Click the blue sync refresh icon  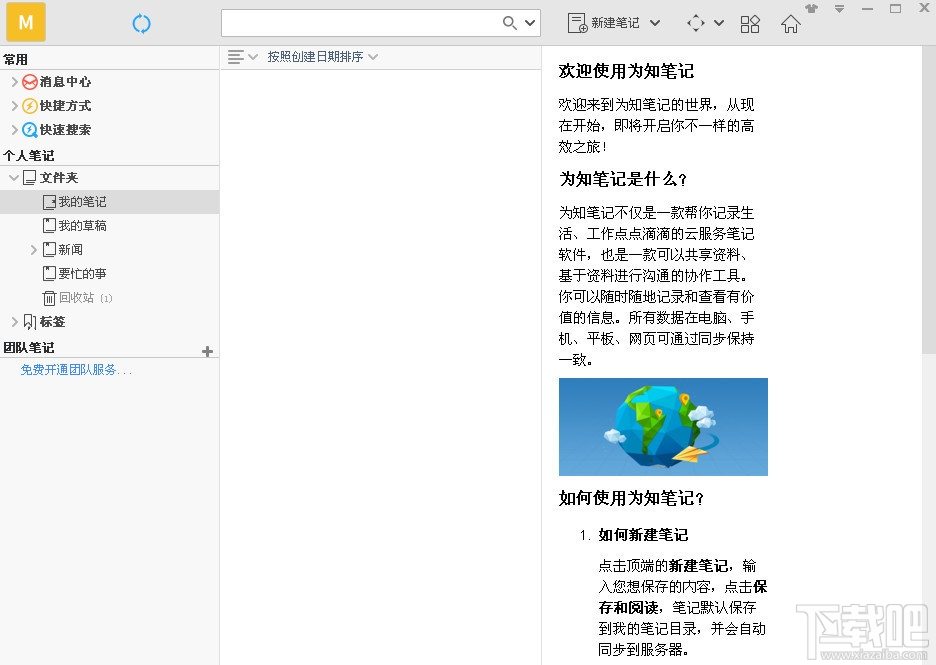point(141,24)
